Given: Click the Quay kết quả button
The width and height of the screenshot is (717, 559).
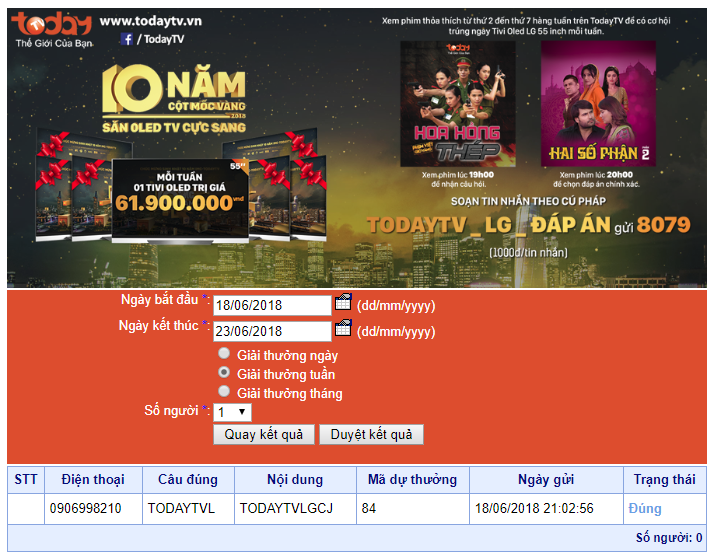Looking at the screenshot, I should point(264,434).
